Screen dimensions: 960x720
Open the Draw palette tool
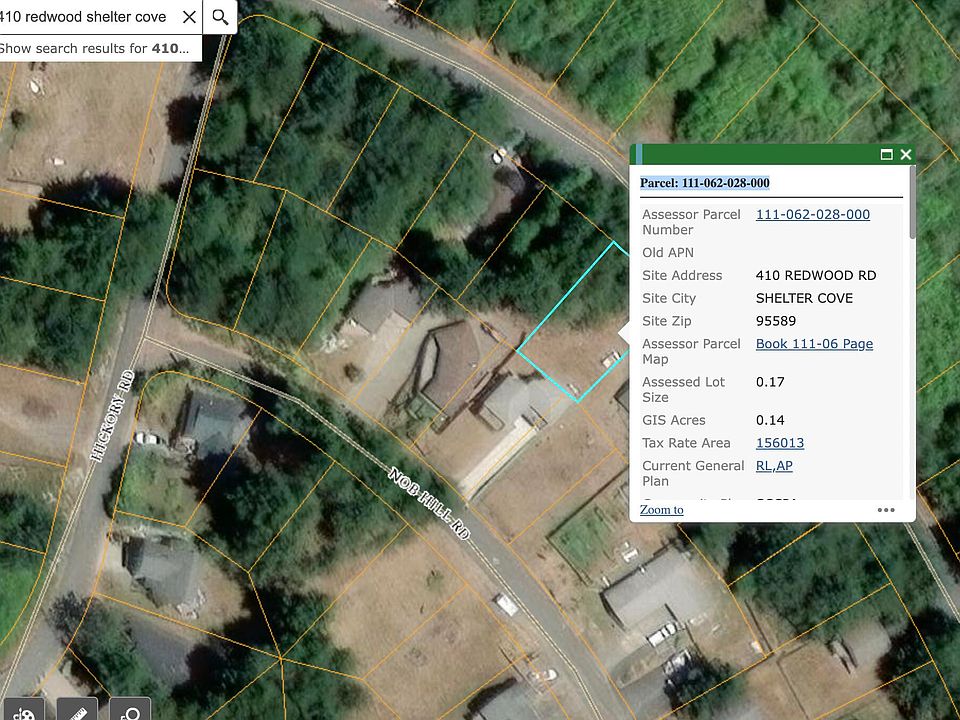24,710
